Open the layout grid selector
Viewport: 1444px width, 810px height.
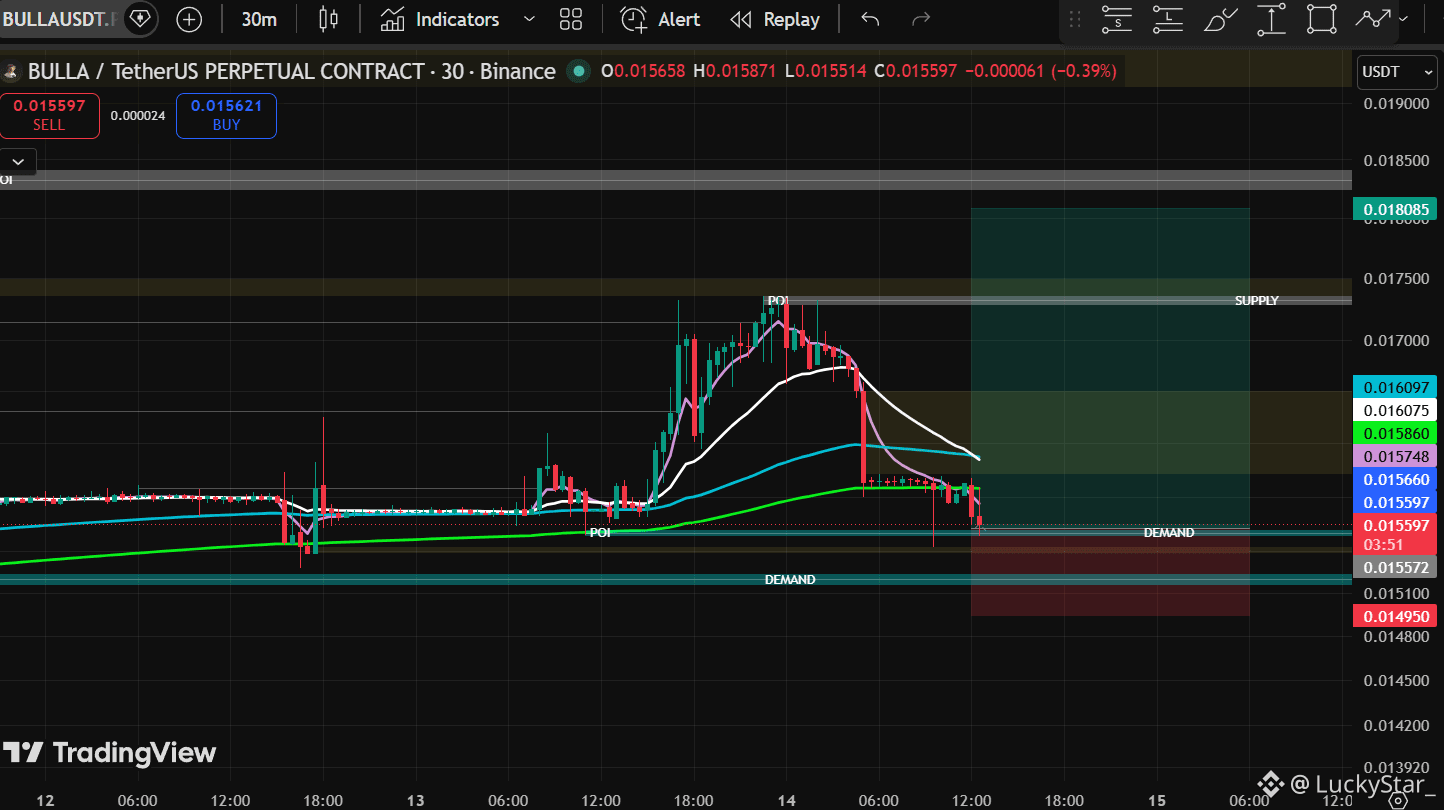coord(571,19)
